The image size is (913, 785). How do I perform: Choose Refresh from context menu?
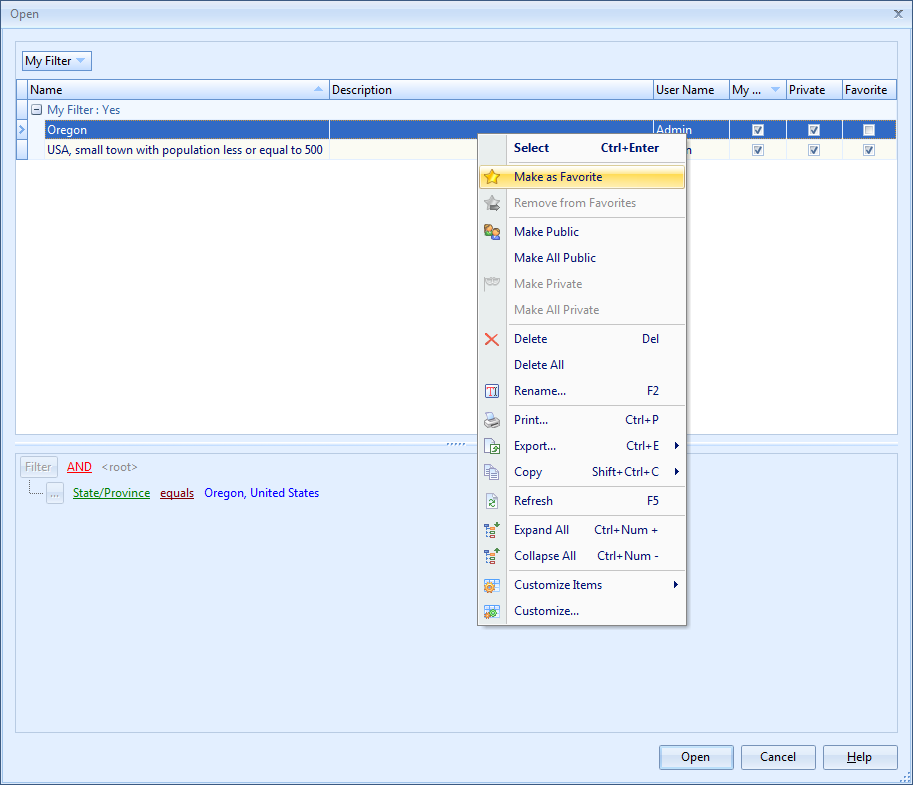582,501
